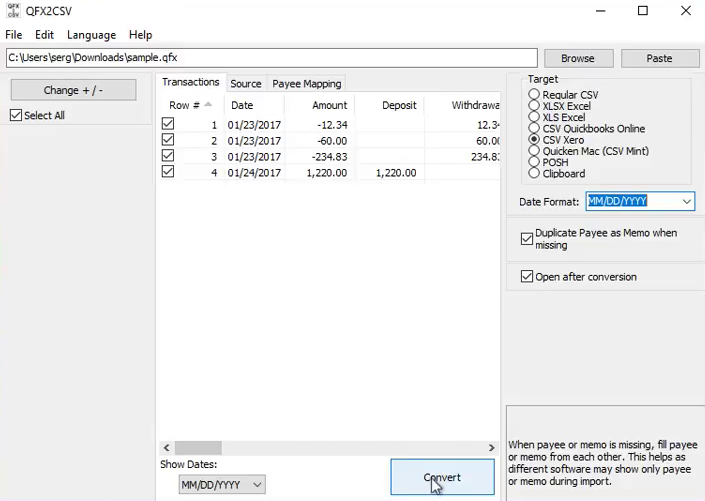Click the Browse button
Viewport: 705px width, 501px height.
(x=578, y=58)
